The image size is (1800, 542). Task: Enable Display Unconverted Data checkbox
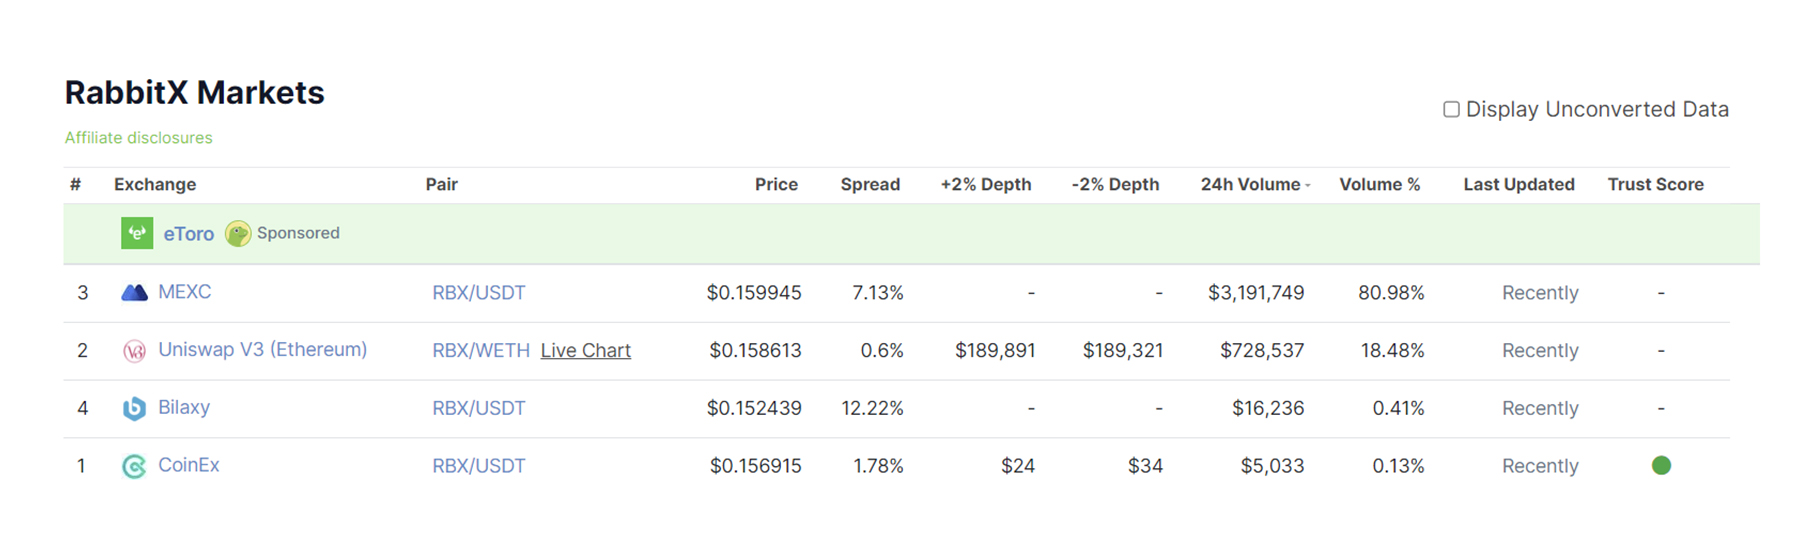(x=1451, y=109)
